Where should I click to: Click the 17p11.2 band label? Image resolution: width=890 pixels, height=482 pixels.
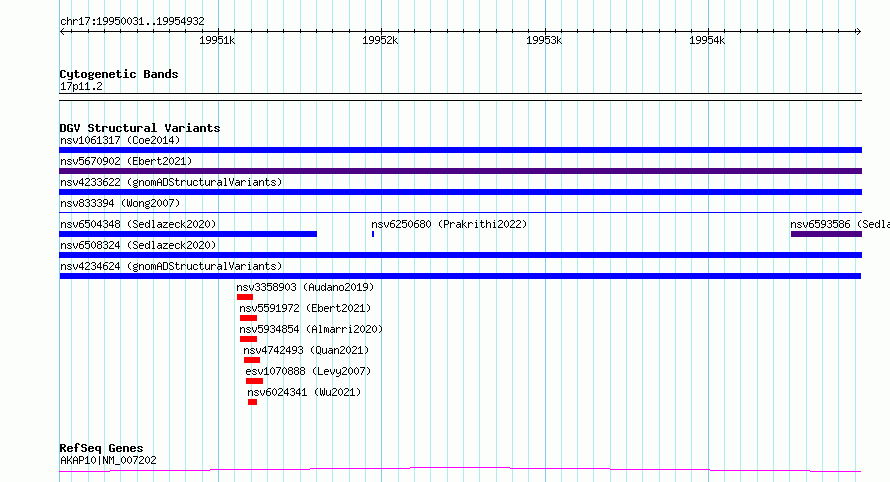click(81, 86)
